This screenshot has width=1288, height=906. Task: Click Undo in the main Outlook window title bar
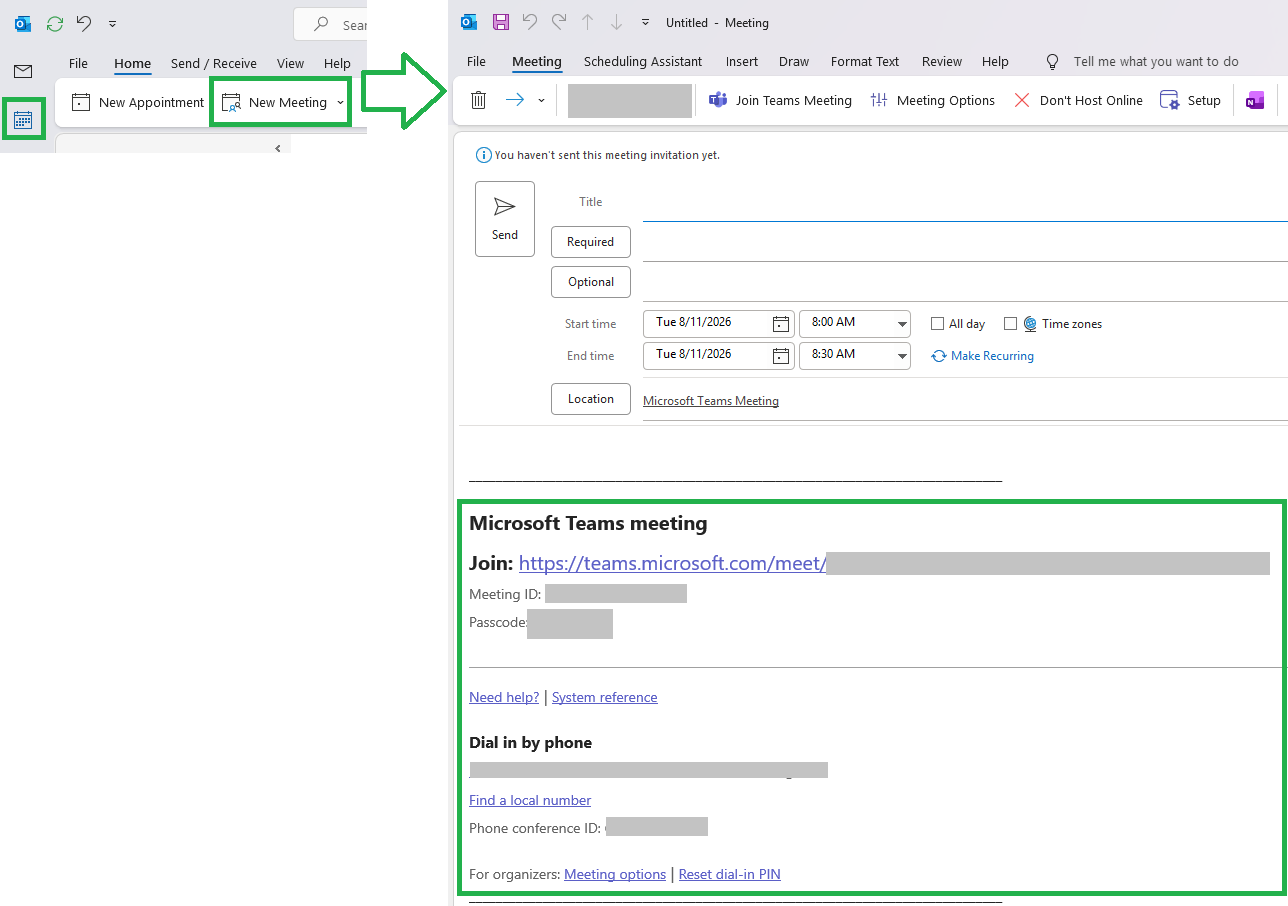click(84, 23)
